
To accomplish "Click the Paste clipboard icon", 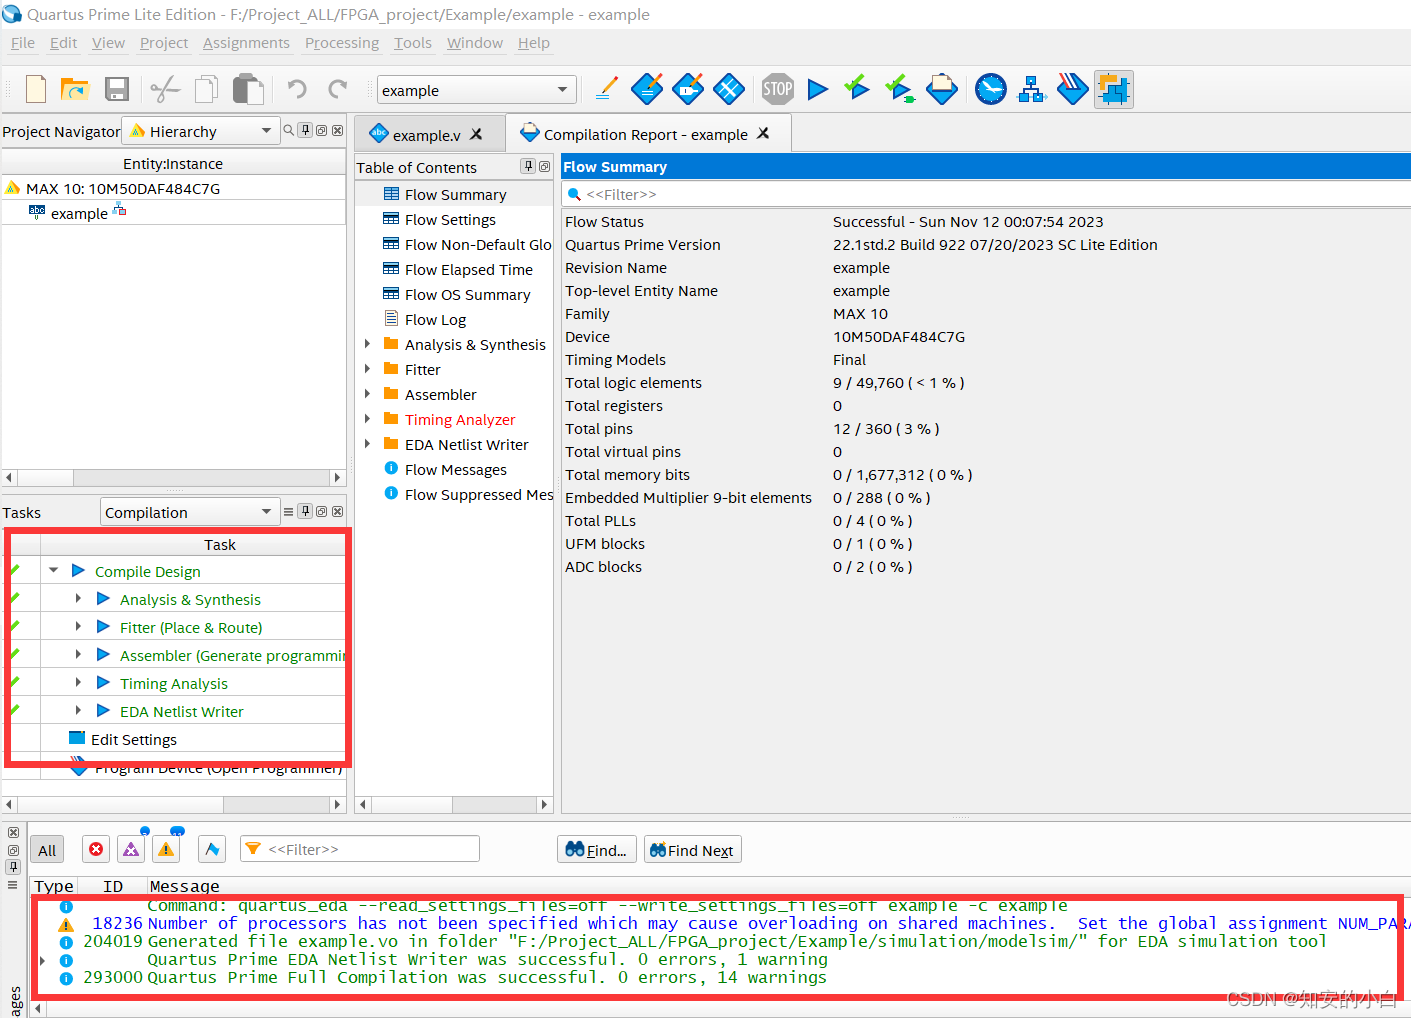I will (x=247, y=89).
